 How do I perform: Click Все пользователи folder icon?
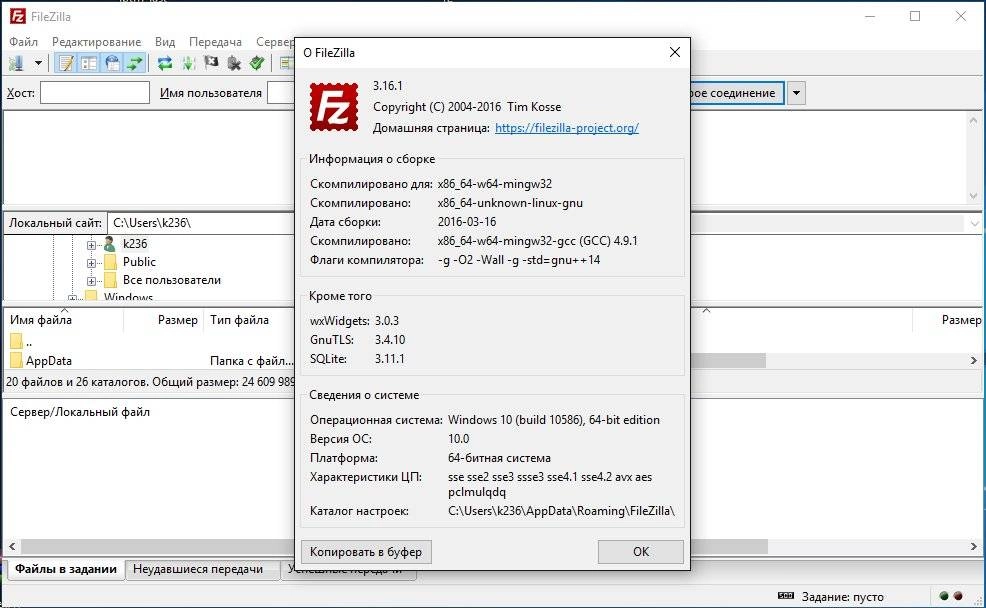click(x=110, y=280)
